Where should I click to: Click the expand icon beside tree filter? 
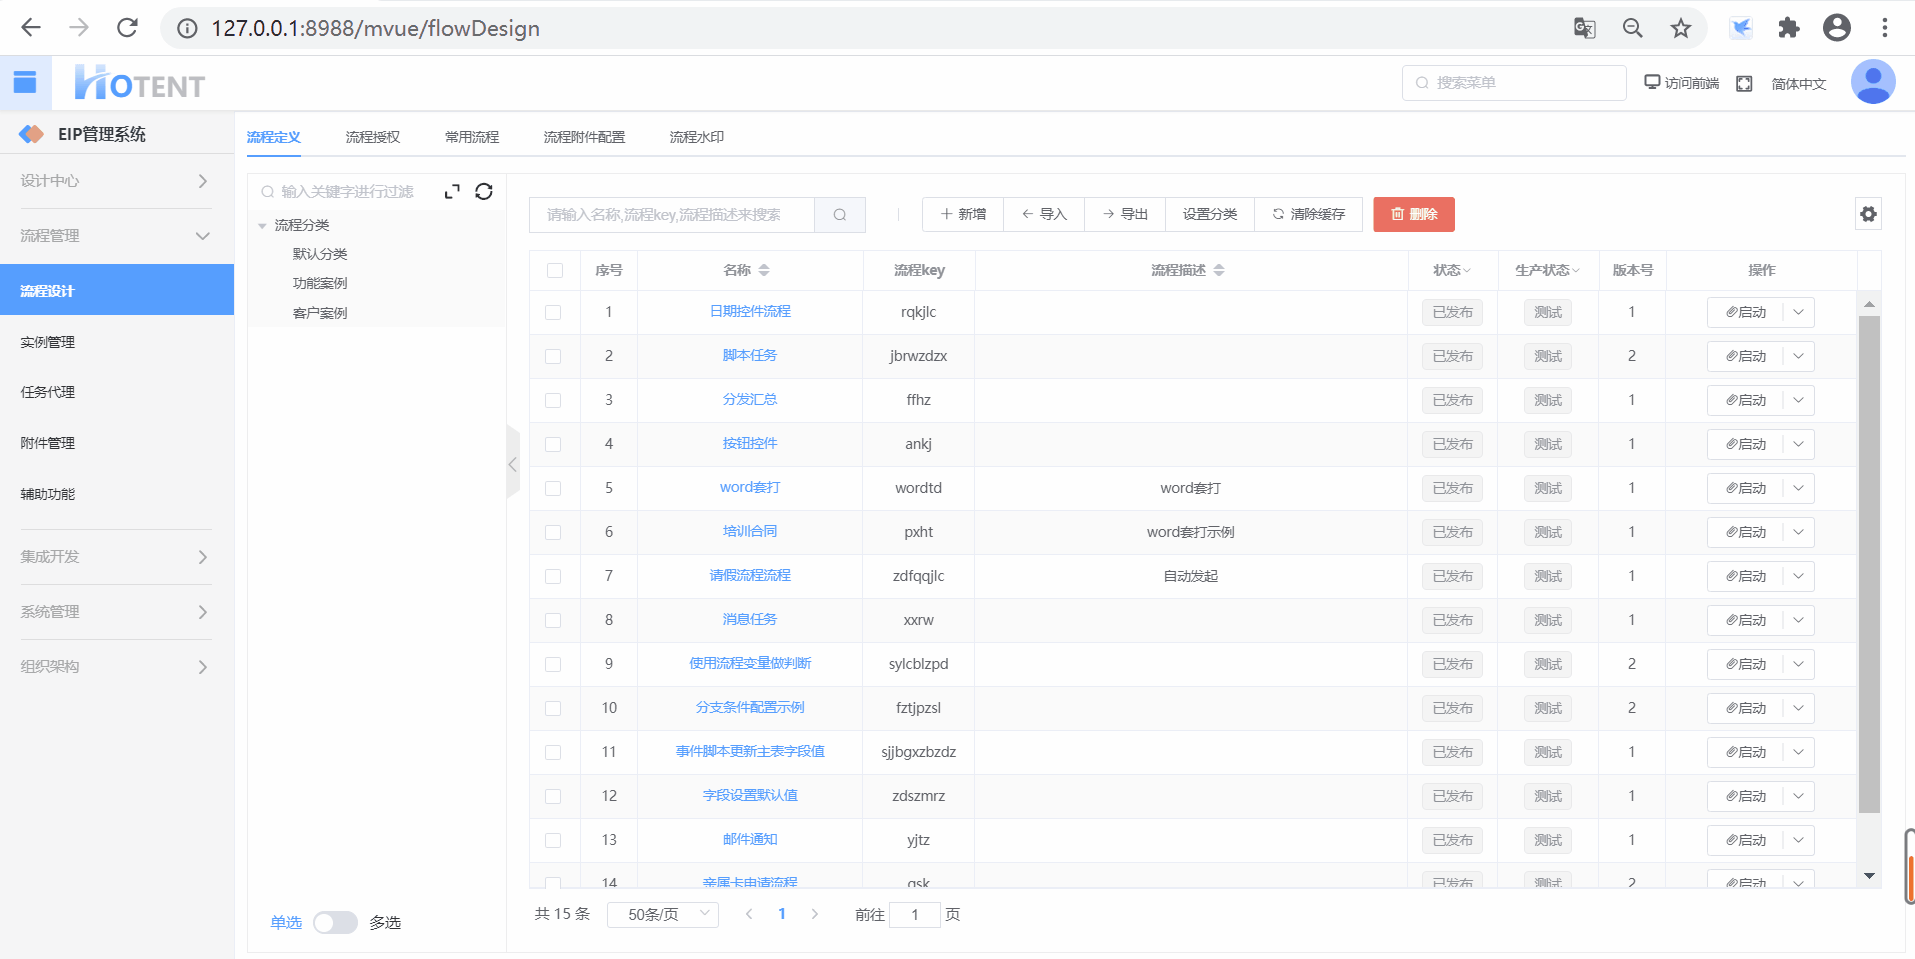click(452, 192)
